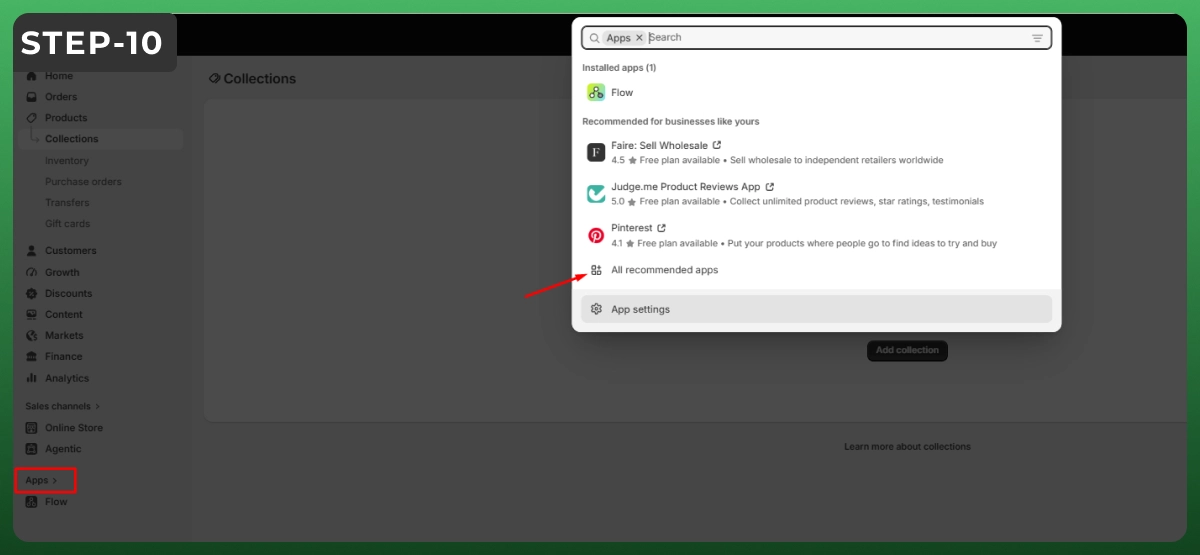Click the Orders icon in sidebar

[x=31, y=97]
